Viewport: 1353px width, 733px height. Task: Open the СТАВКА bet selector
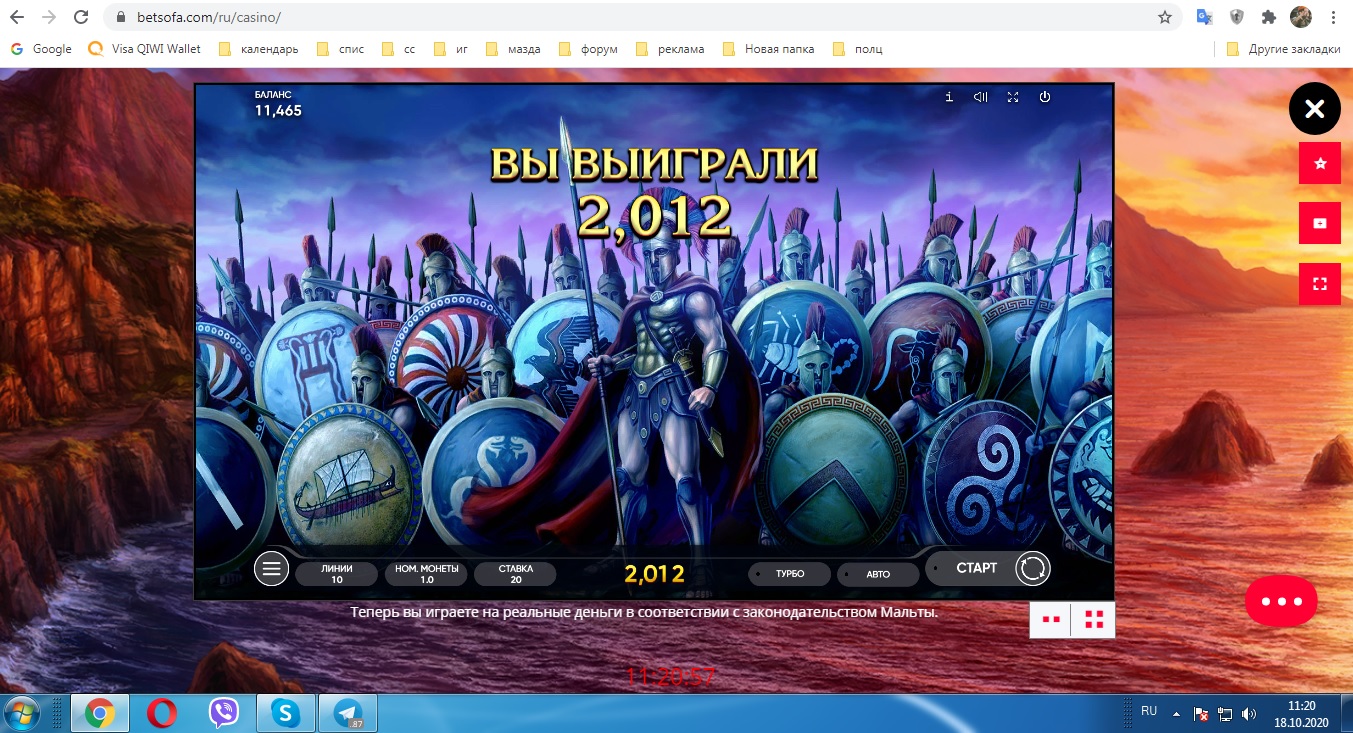coord(515,574)
